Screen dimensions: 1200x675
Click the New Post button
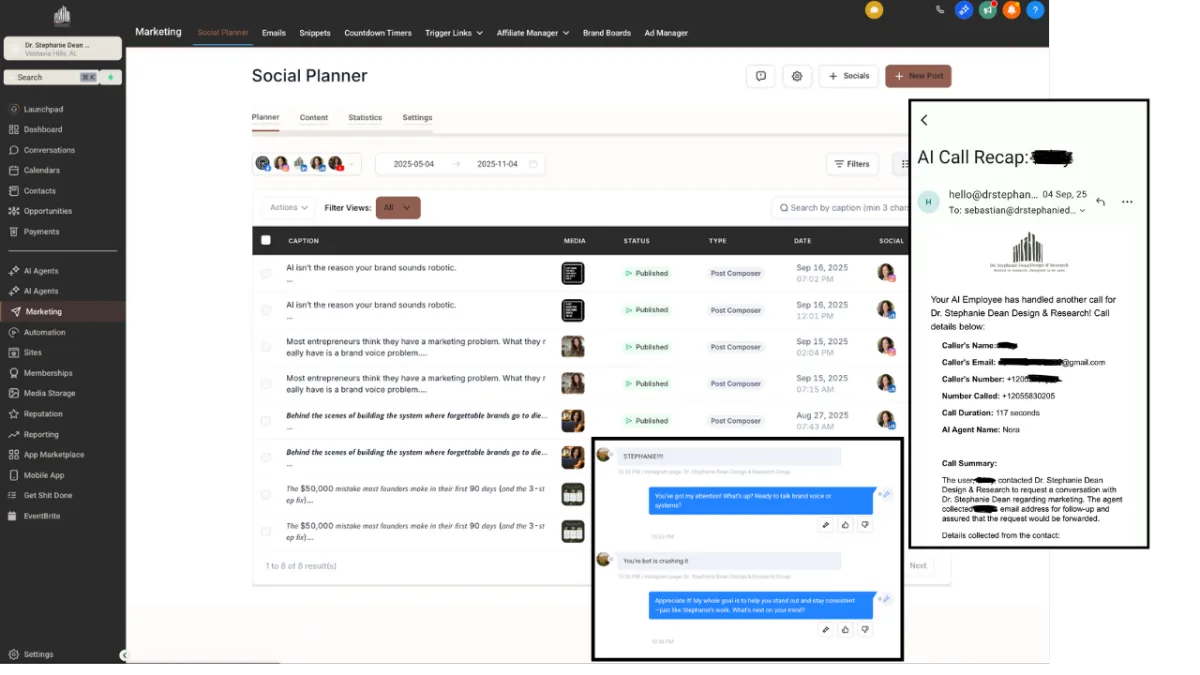point(918,76)
